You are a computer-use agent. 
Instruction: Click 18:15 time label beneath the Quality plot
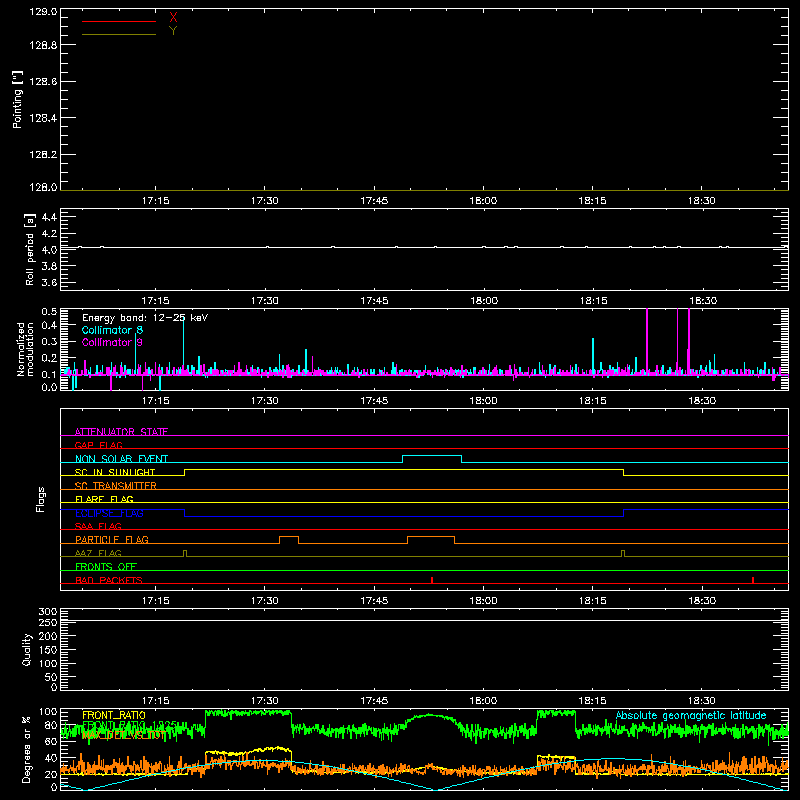(592, 701)
